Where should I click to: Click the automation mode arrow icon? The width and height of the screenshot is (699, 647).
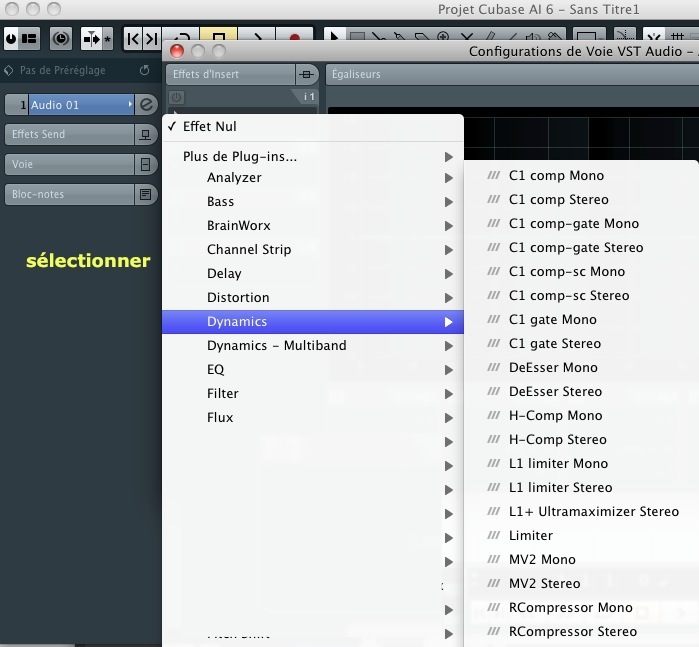click(x=91, y=39)
